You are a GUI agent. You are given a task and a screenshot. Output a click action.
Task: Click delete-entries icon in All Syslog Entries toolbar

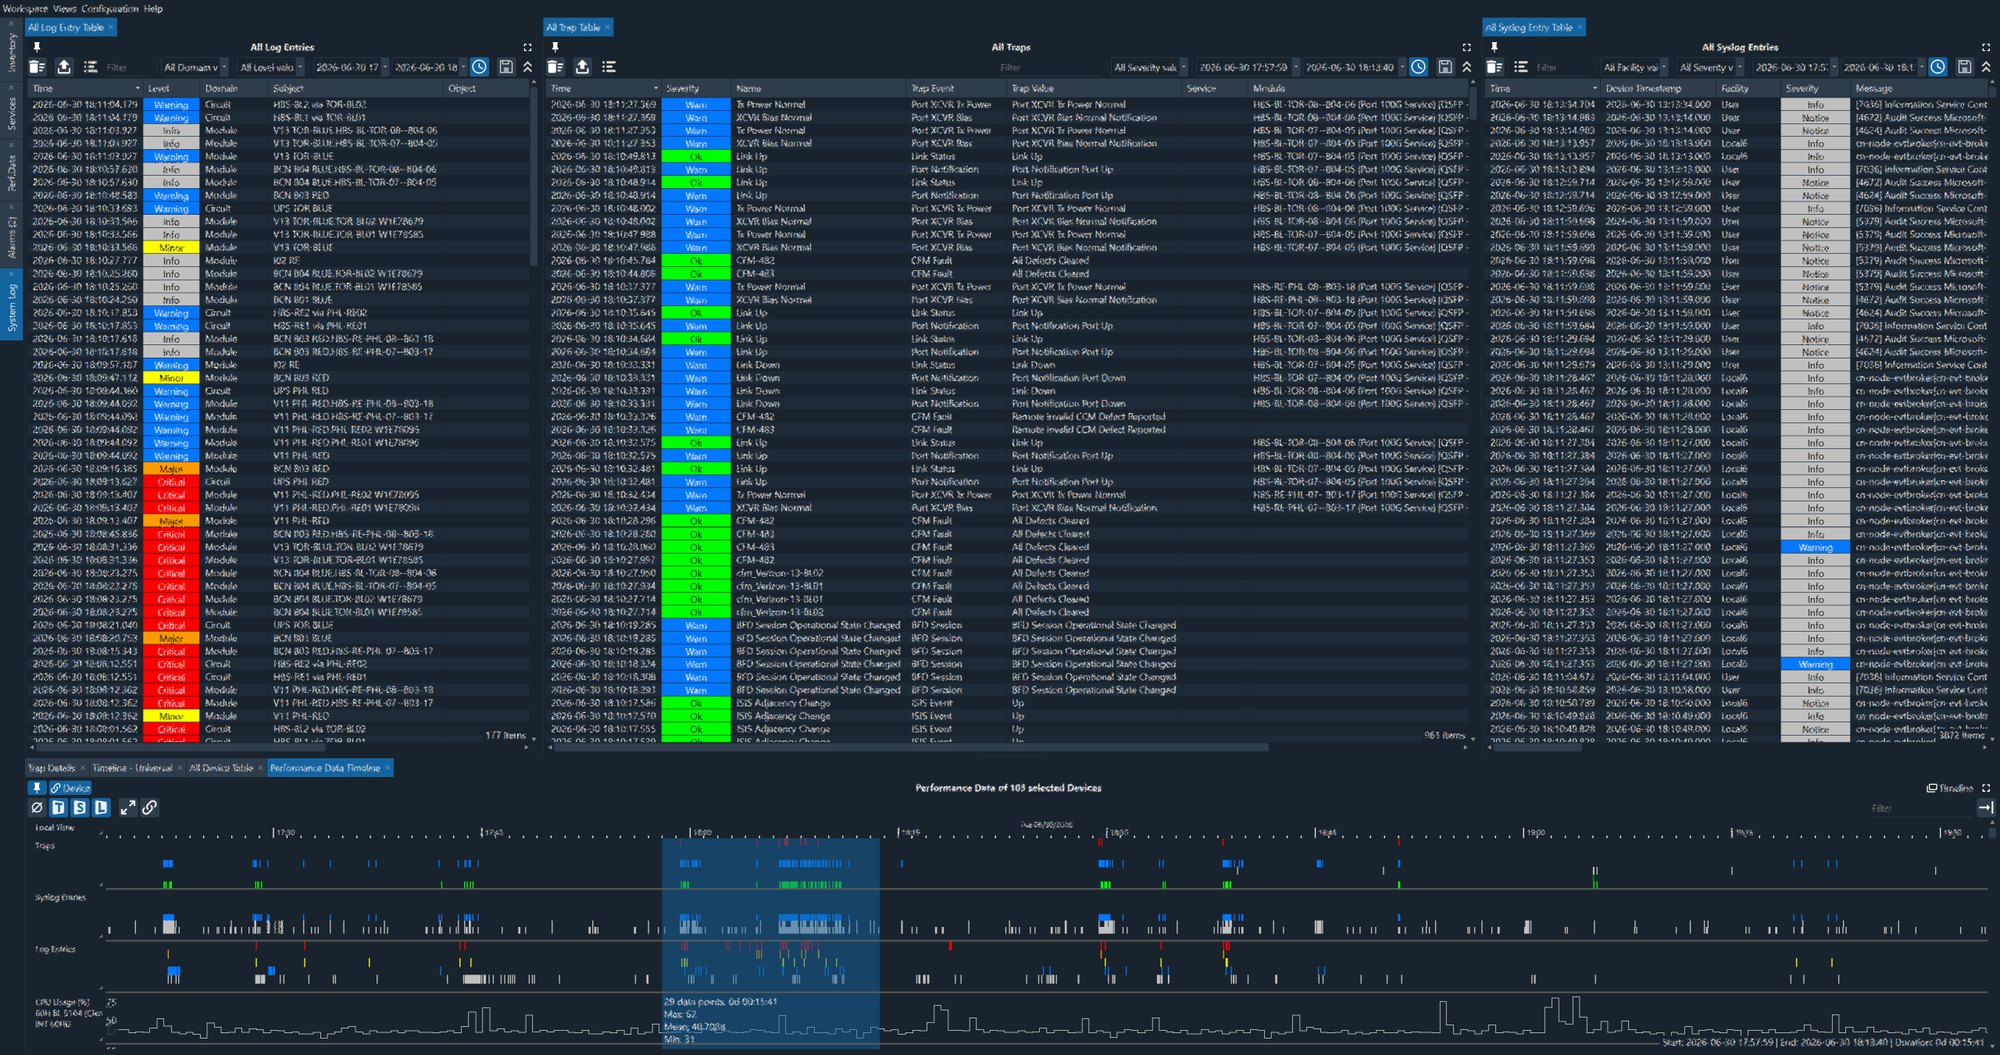(1495, 67)
